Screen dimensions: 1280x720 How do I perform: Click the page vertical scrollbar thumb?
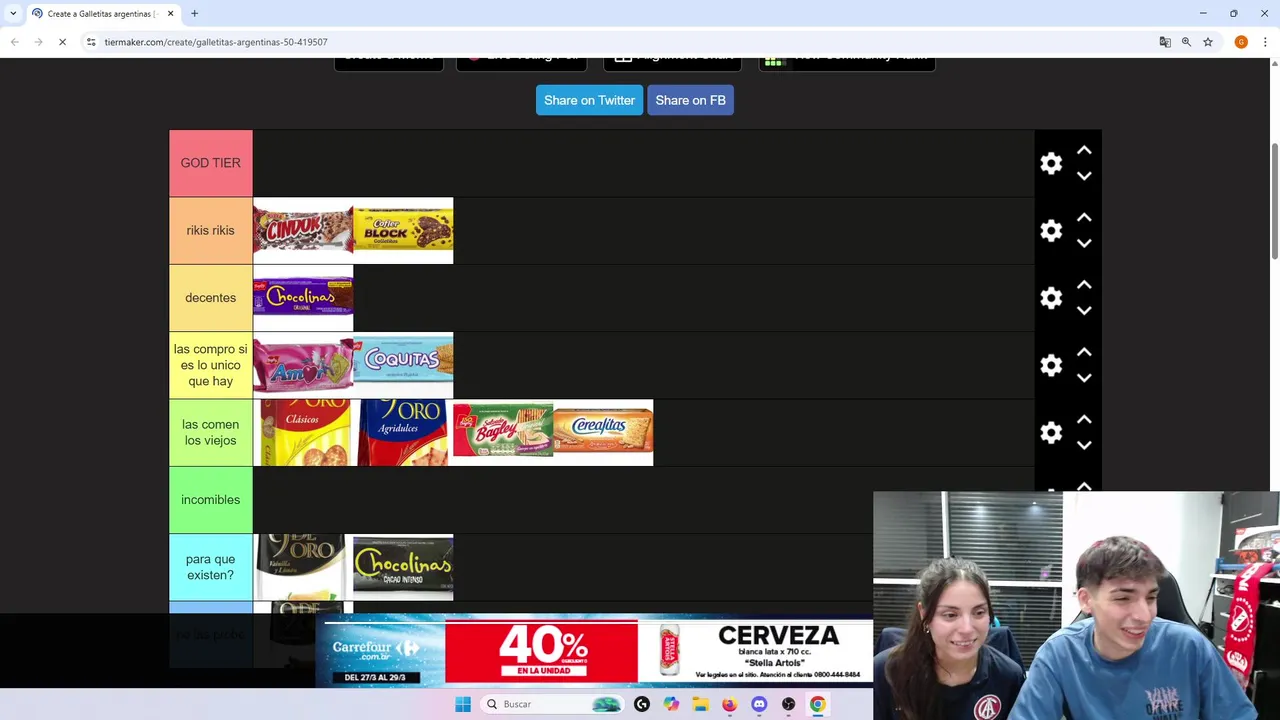pos(1274,200)
